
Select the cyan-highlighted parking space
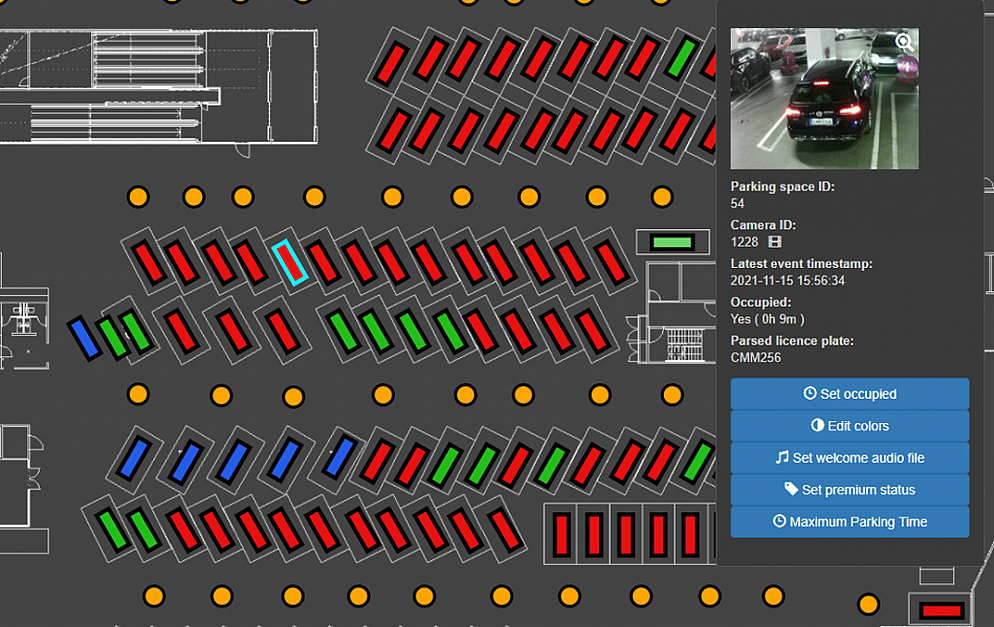coord(289,262)
